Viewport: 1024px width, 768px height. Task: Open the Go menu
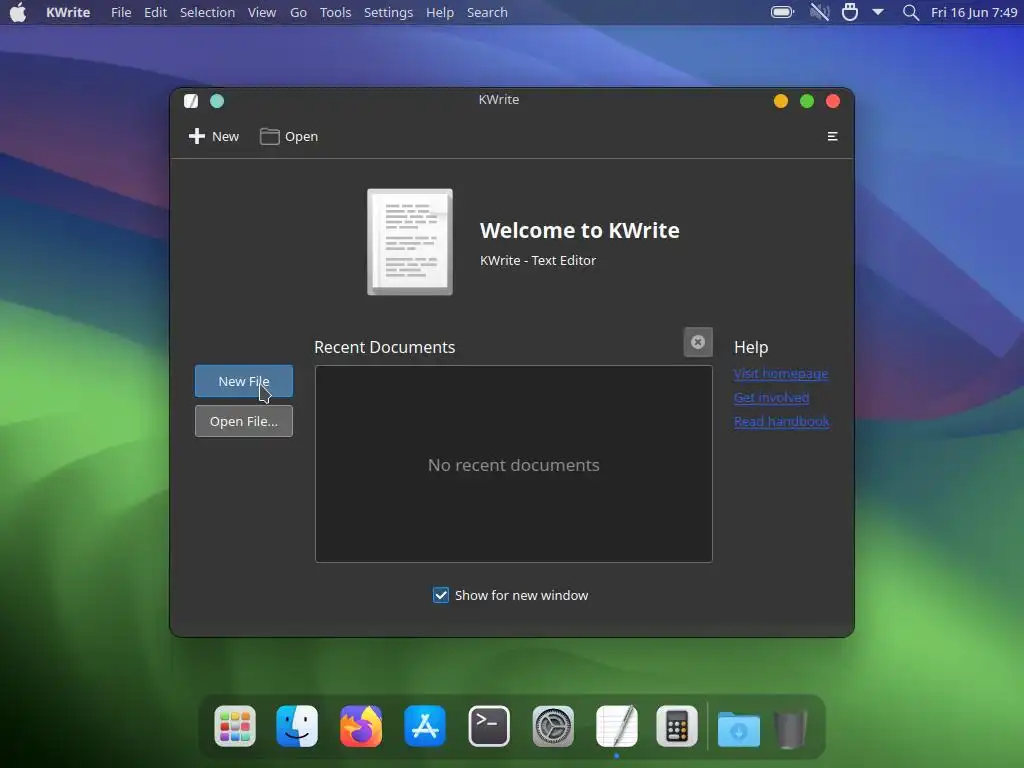[298, 12]
